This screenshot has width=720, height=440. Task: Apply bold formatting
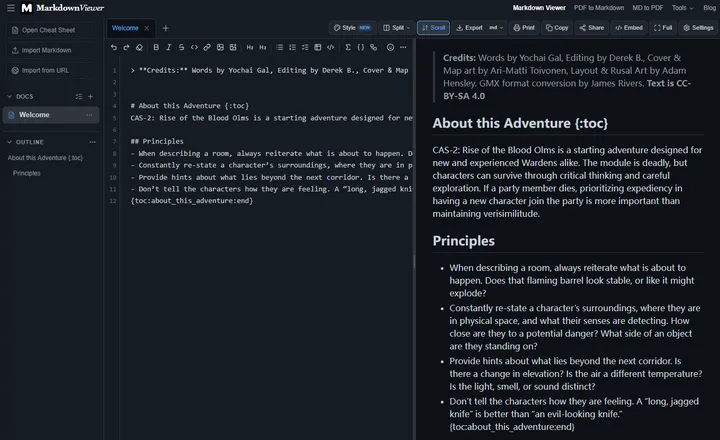point(156,47)
